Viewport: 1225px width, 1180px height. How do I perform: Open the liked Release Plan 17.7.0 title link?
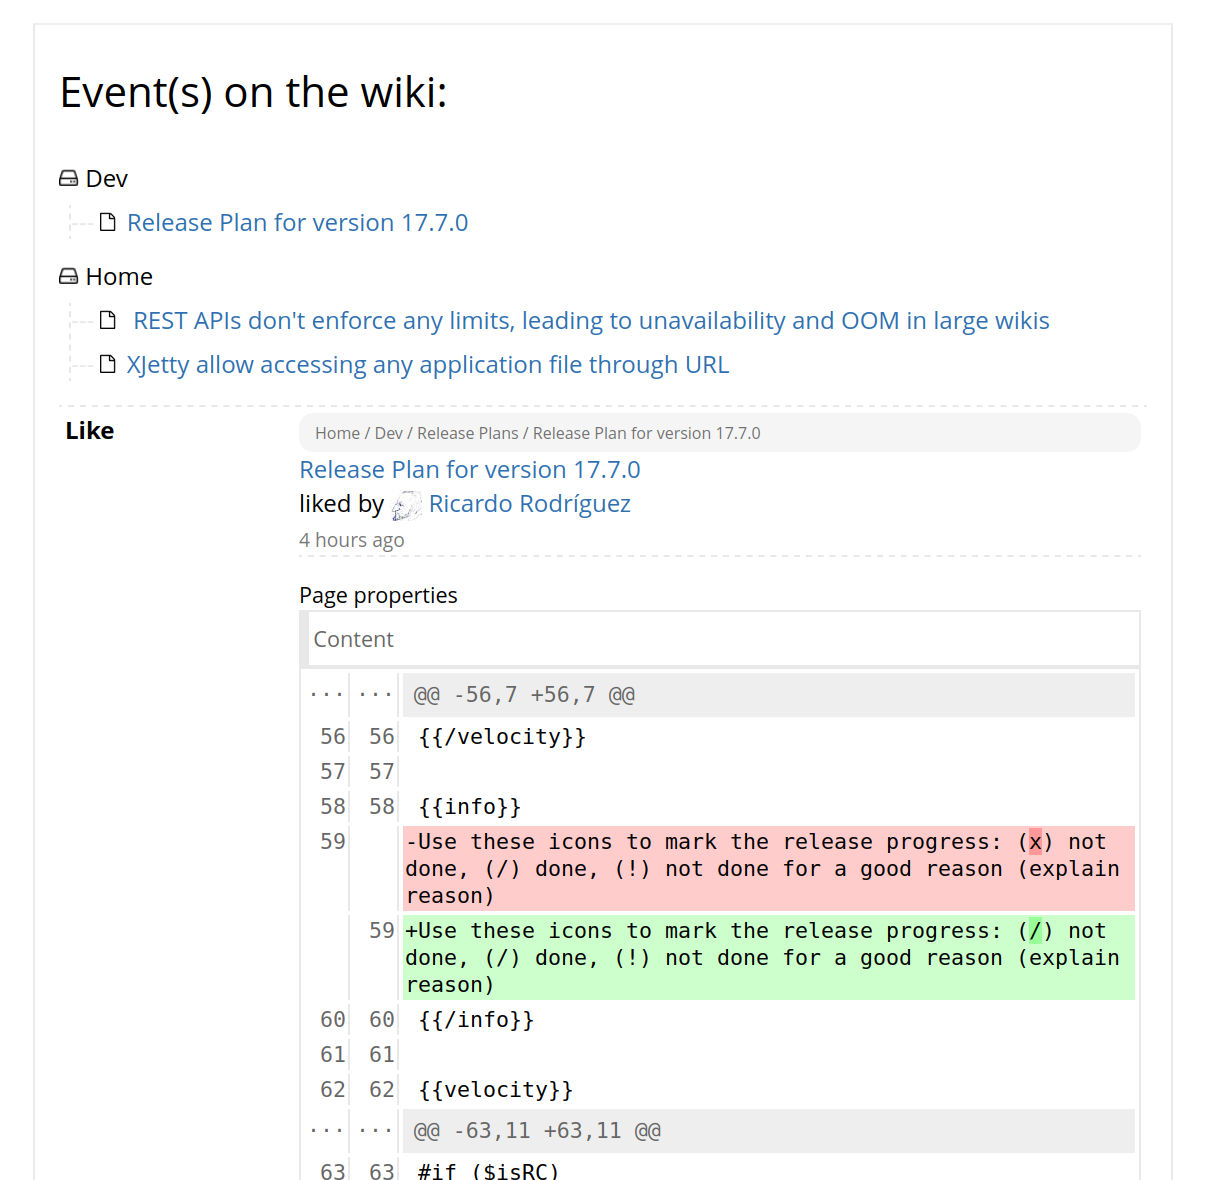(x=469, y=470)
